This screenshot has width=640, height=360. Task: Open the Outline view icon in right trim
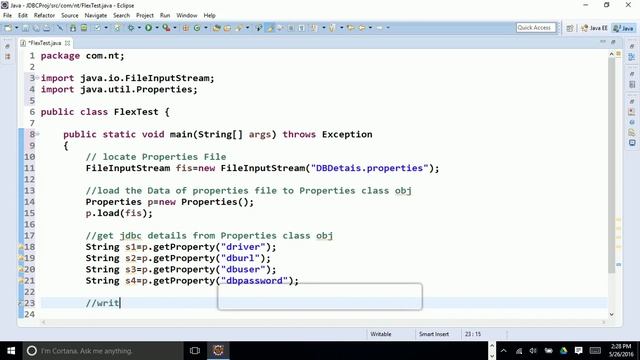632,57
